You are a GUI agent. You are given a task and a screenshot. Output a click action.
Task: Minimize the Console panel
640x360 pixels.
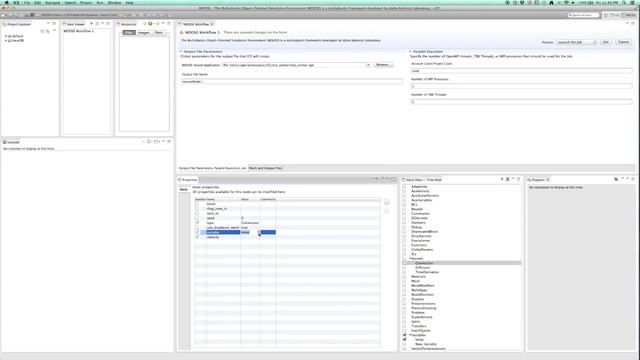[x=164, y=141]
